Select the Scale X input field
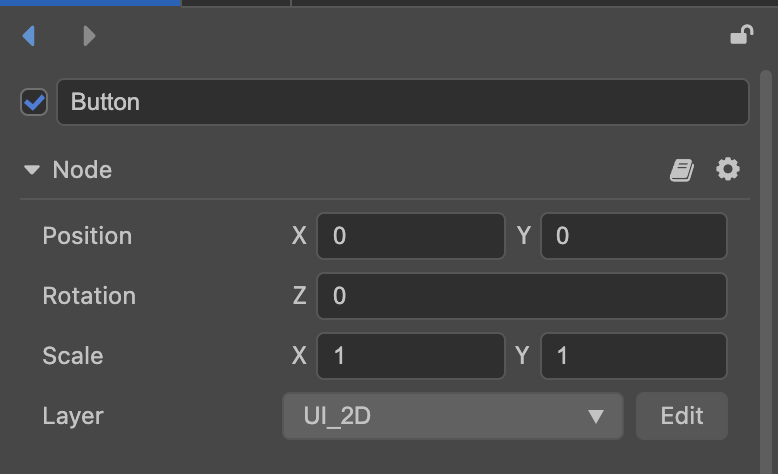 [x=410, y=356]
